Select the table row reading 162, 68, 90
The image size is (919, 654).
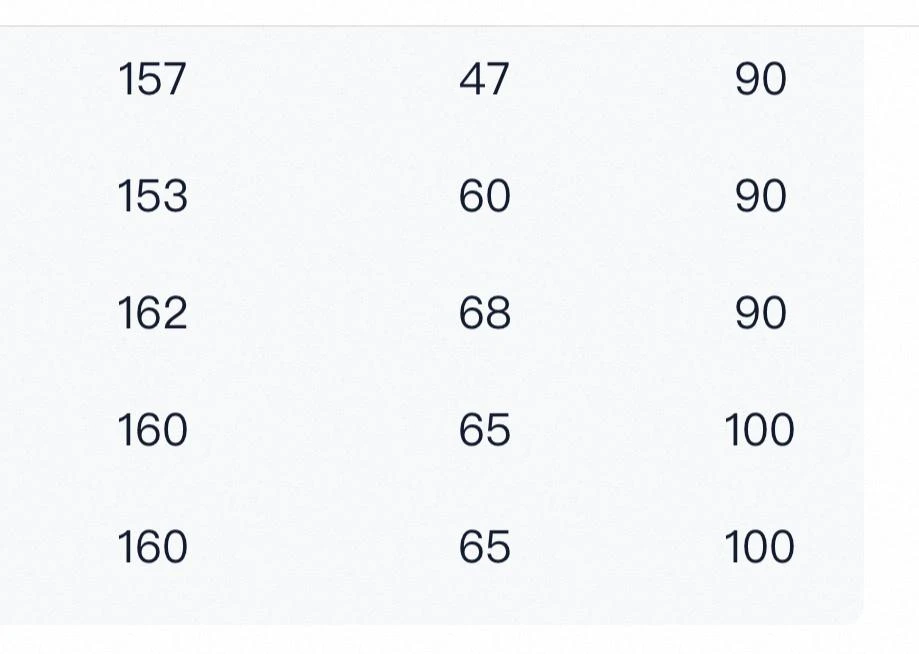320,313
